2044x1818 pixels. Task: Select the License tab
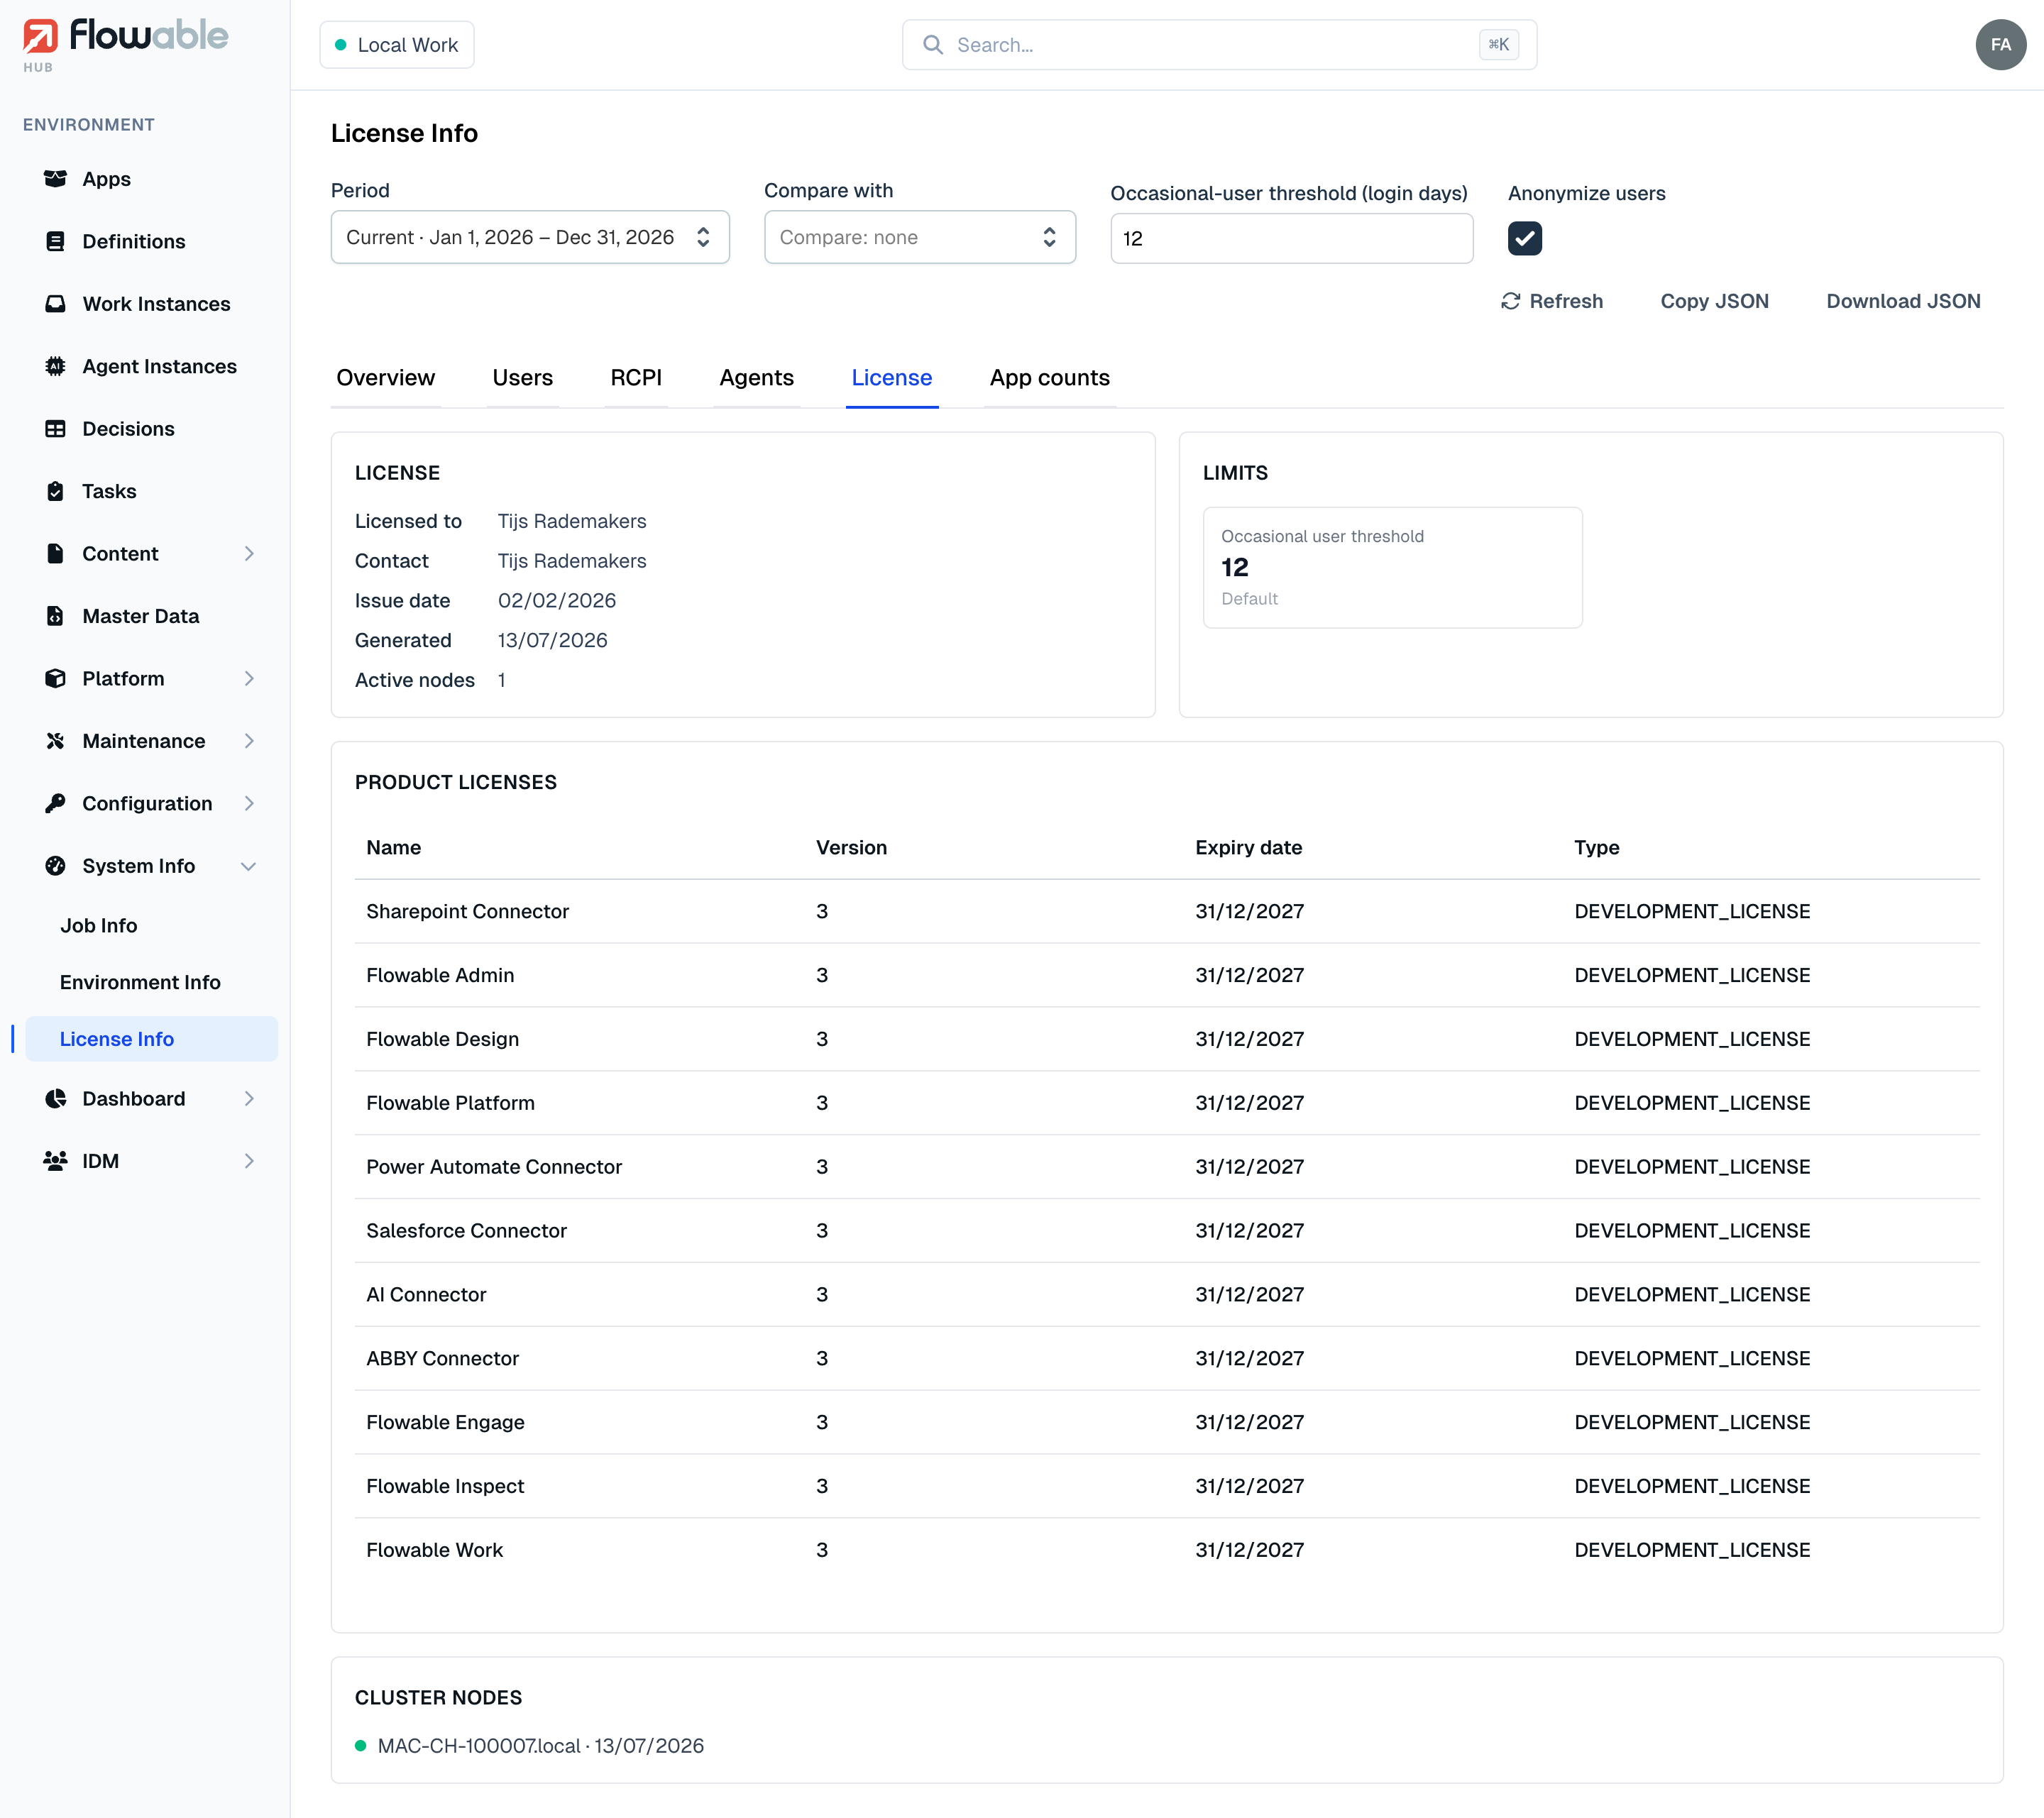click(891, 378)
